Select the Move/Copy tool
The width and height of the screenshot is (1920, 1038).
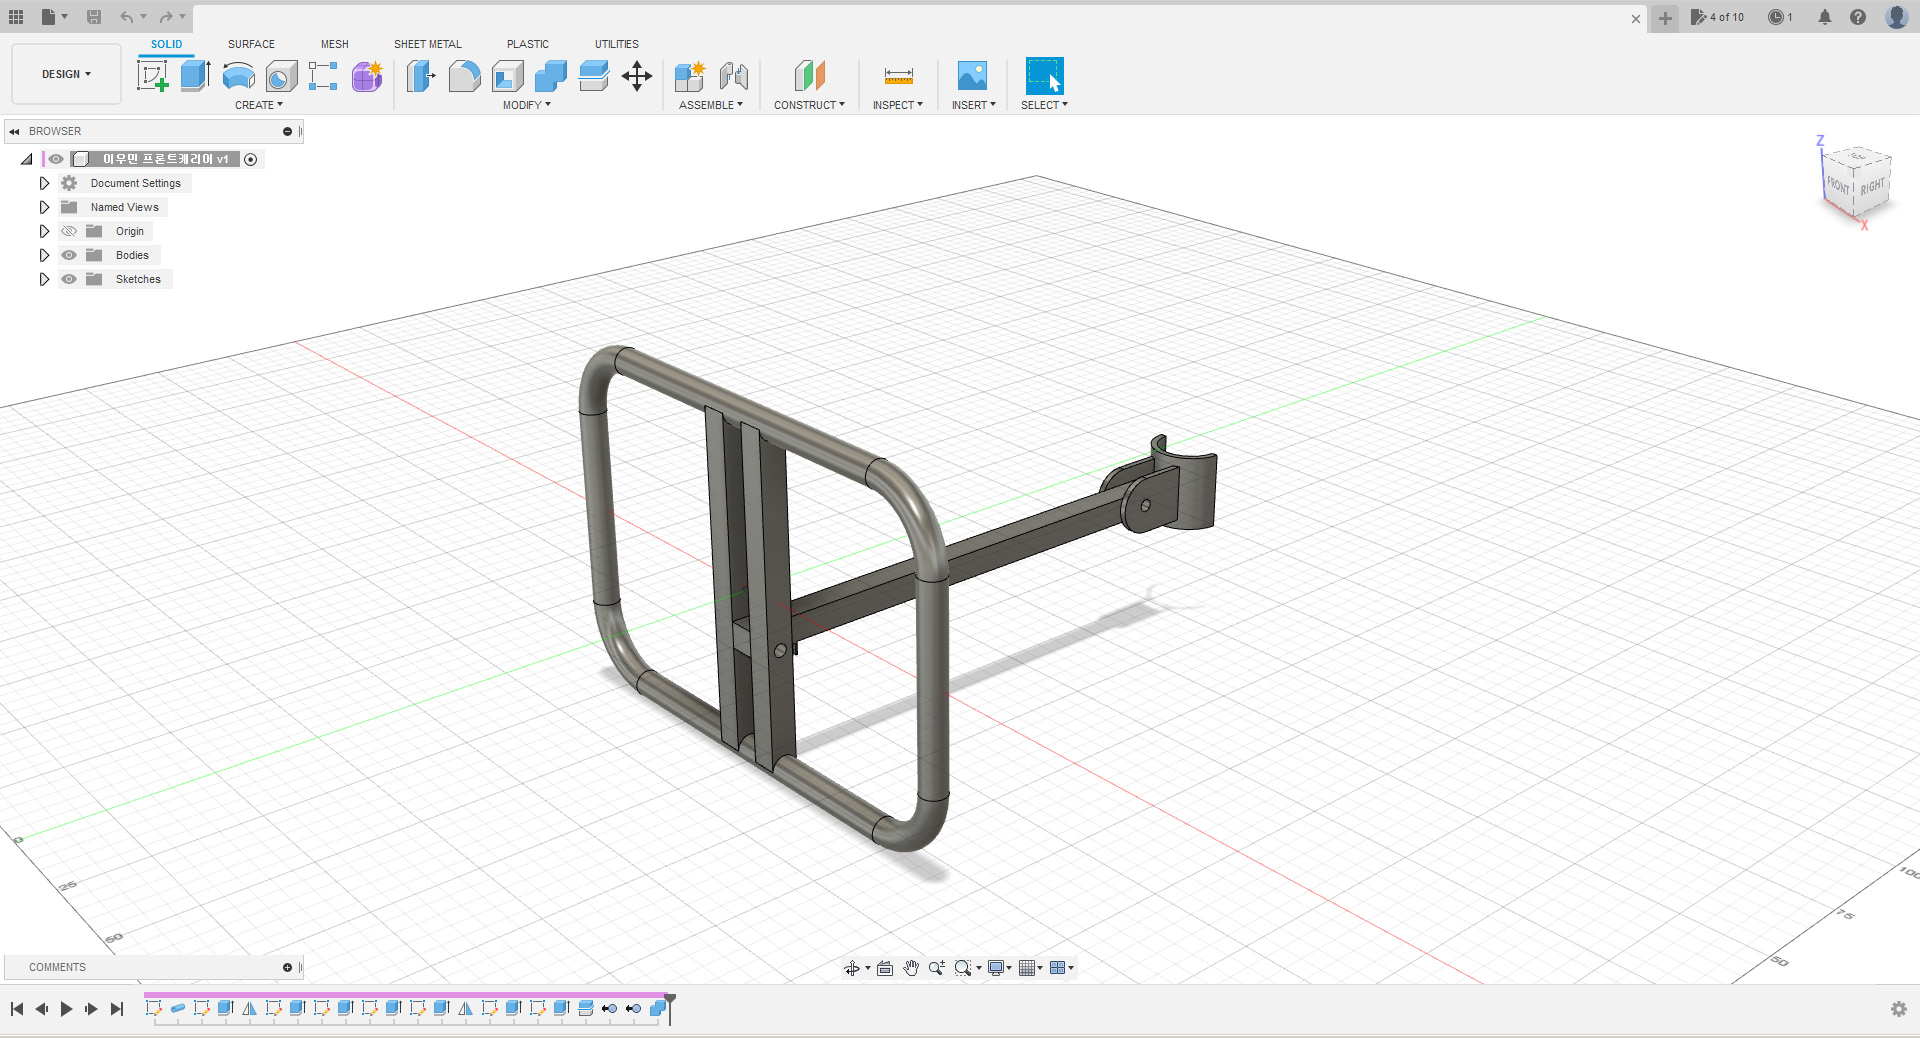click(x=636, y=76)
